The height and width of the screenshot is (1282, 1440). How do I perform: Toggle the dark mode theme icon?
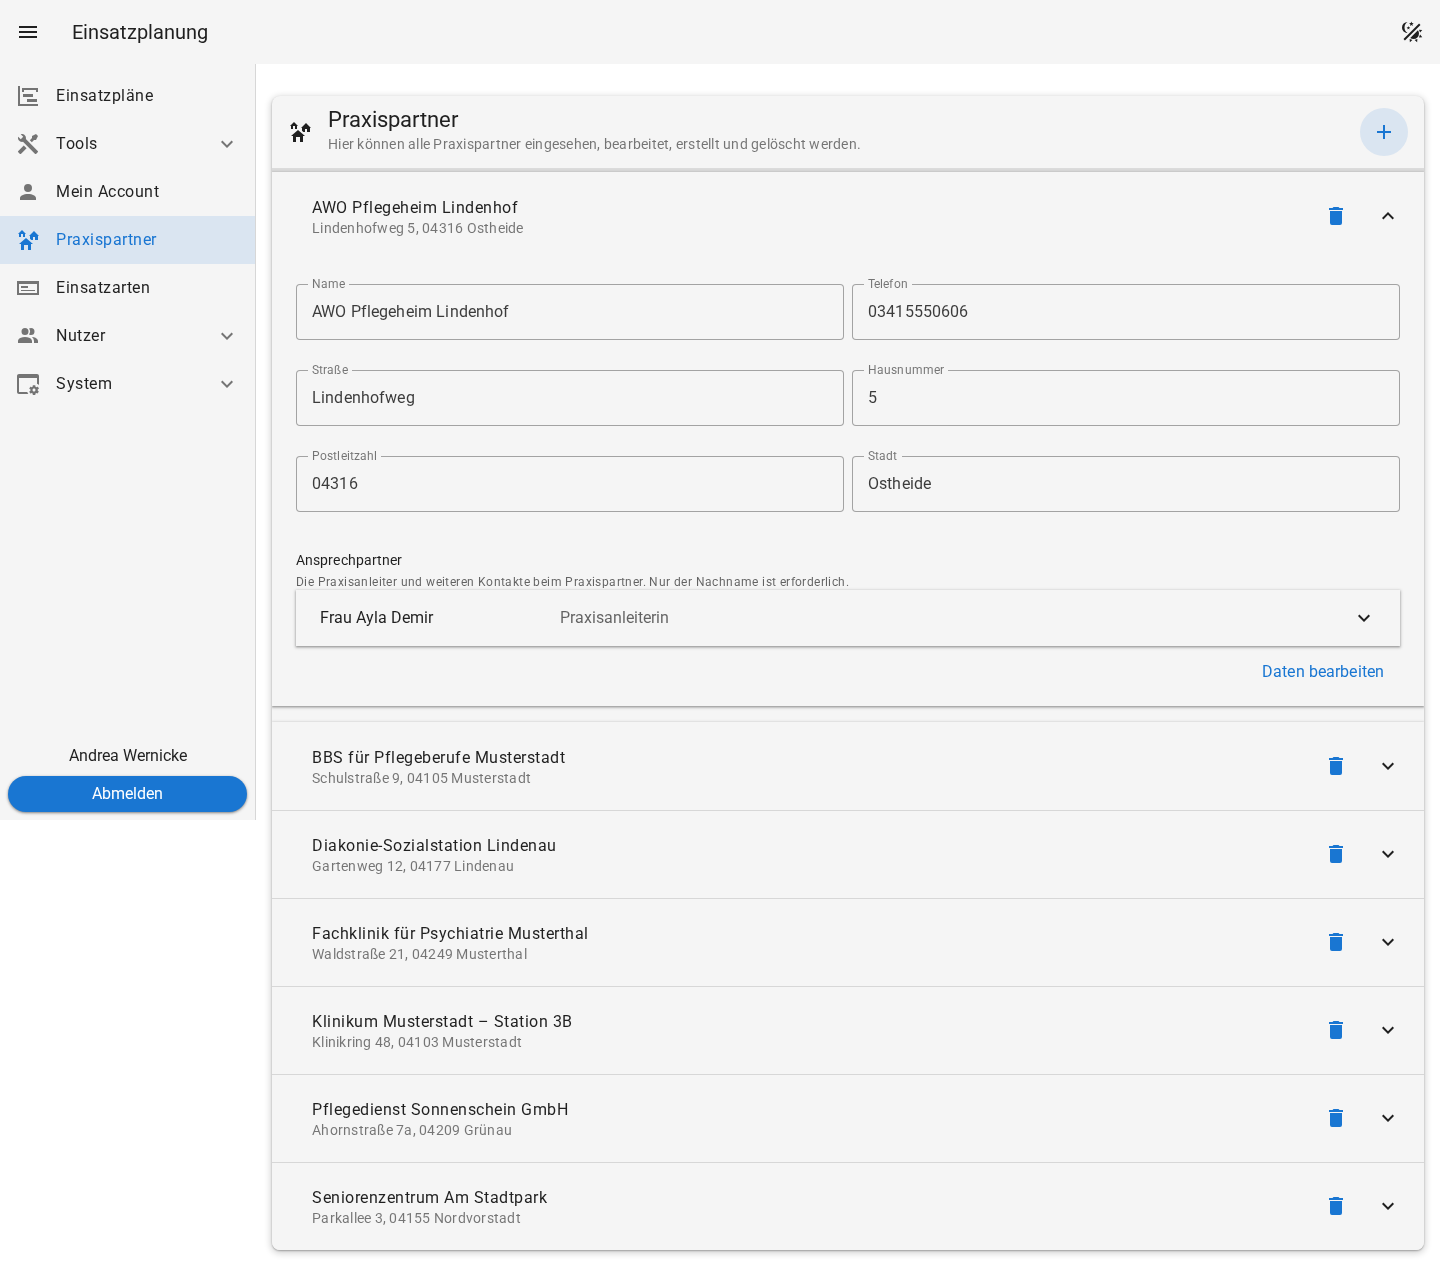(x=1412, y=32)
